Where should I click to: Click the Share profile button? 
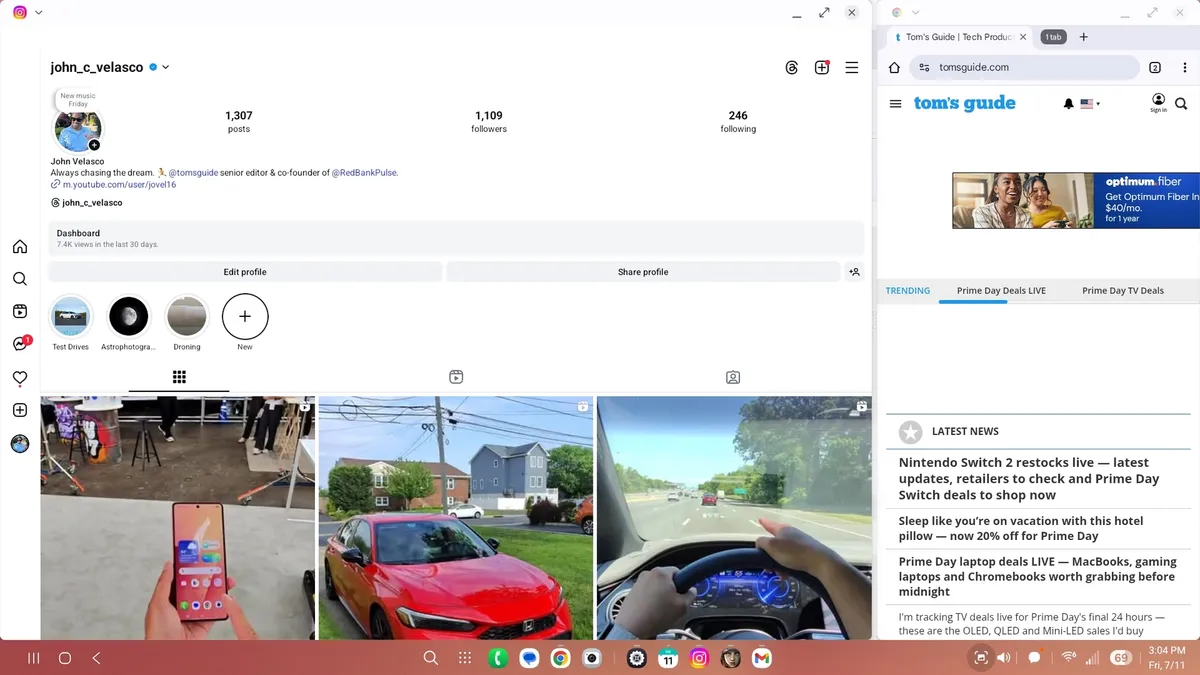click(643, 272)
